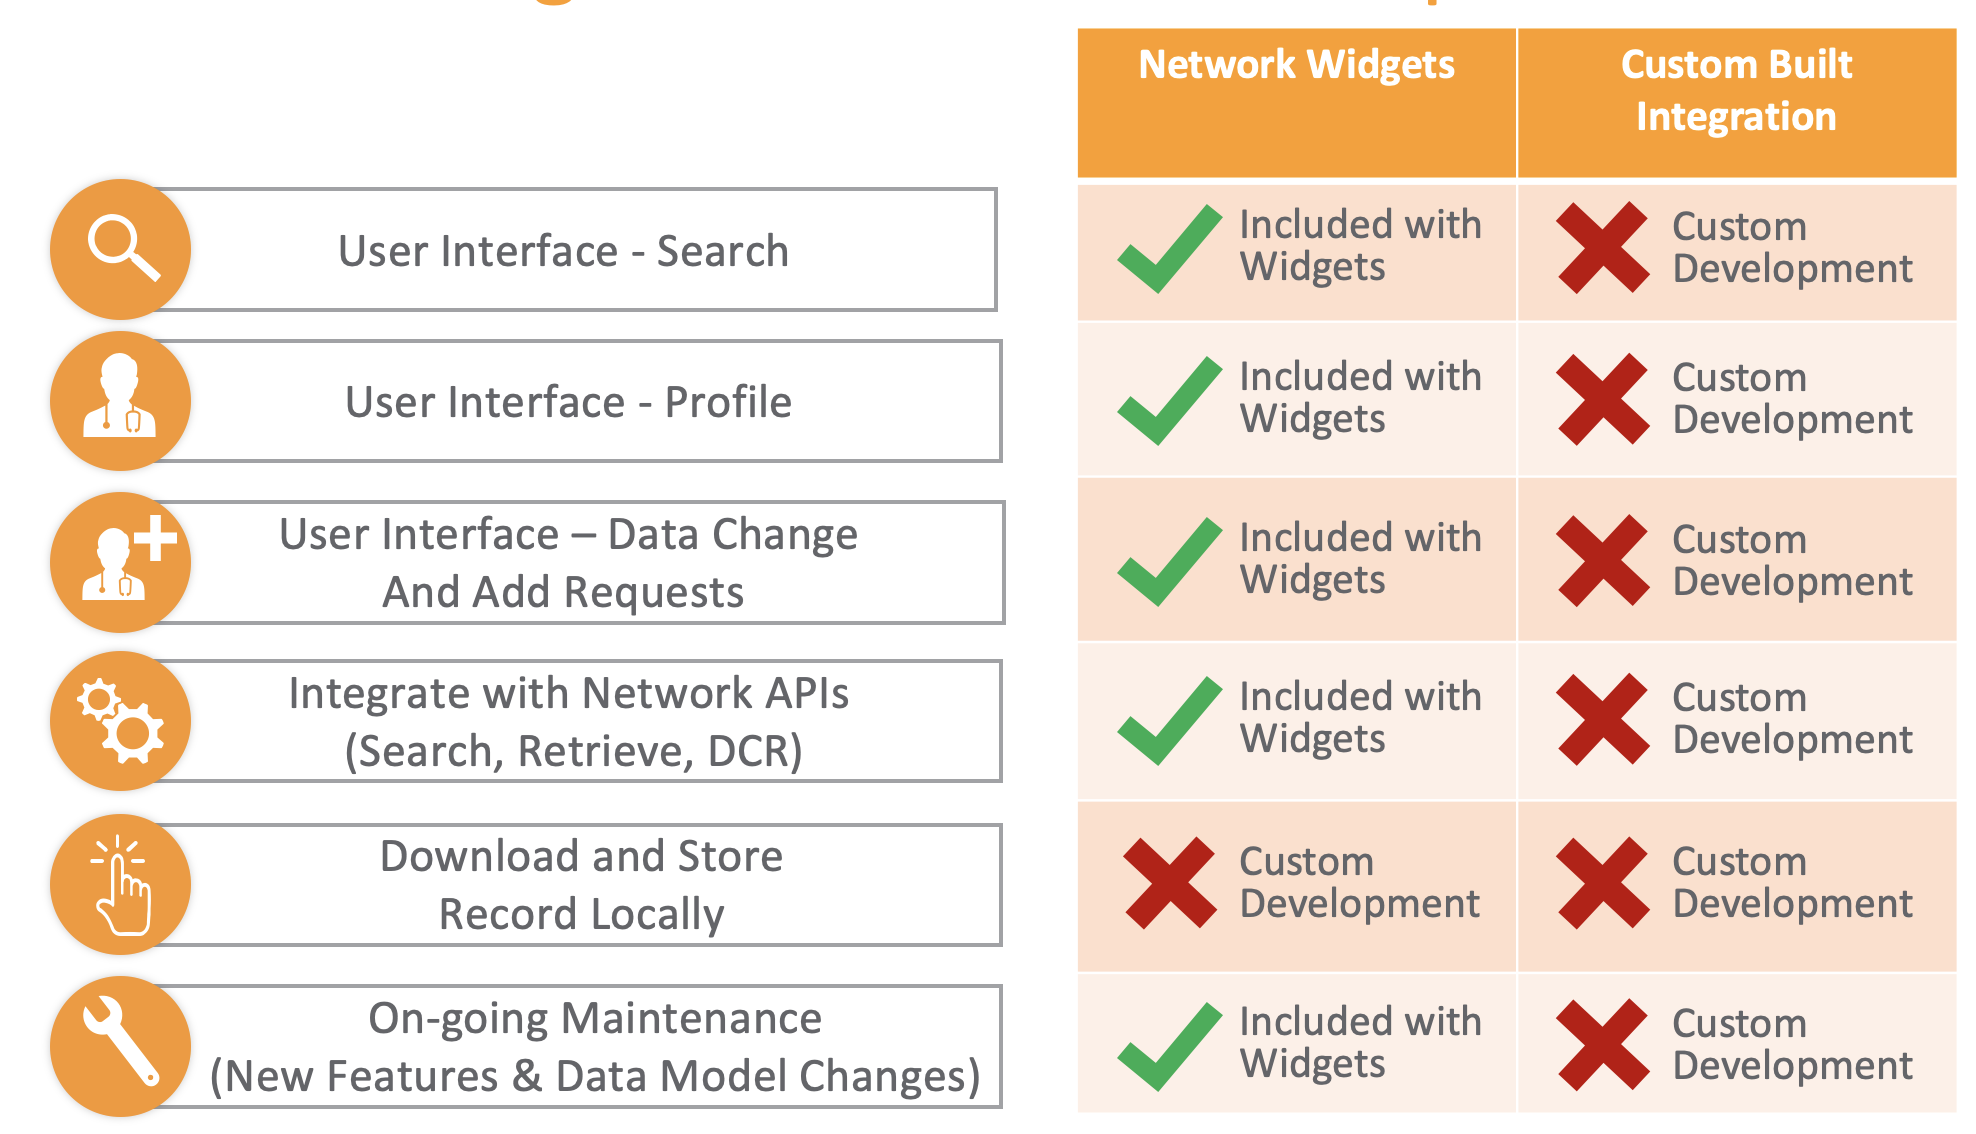
Task: Click the magnifying glass search icon
Action: click(121, 249)
